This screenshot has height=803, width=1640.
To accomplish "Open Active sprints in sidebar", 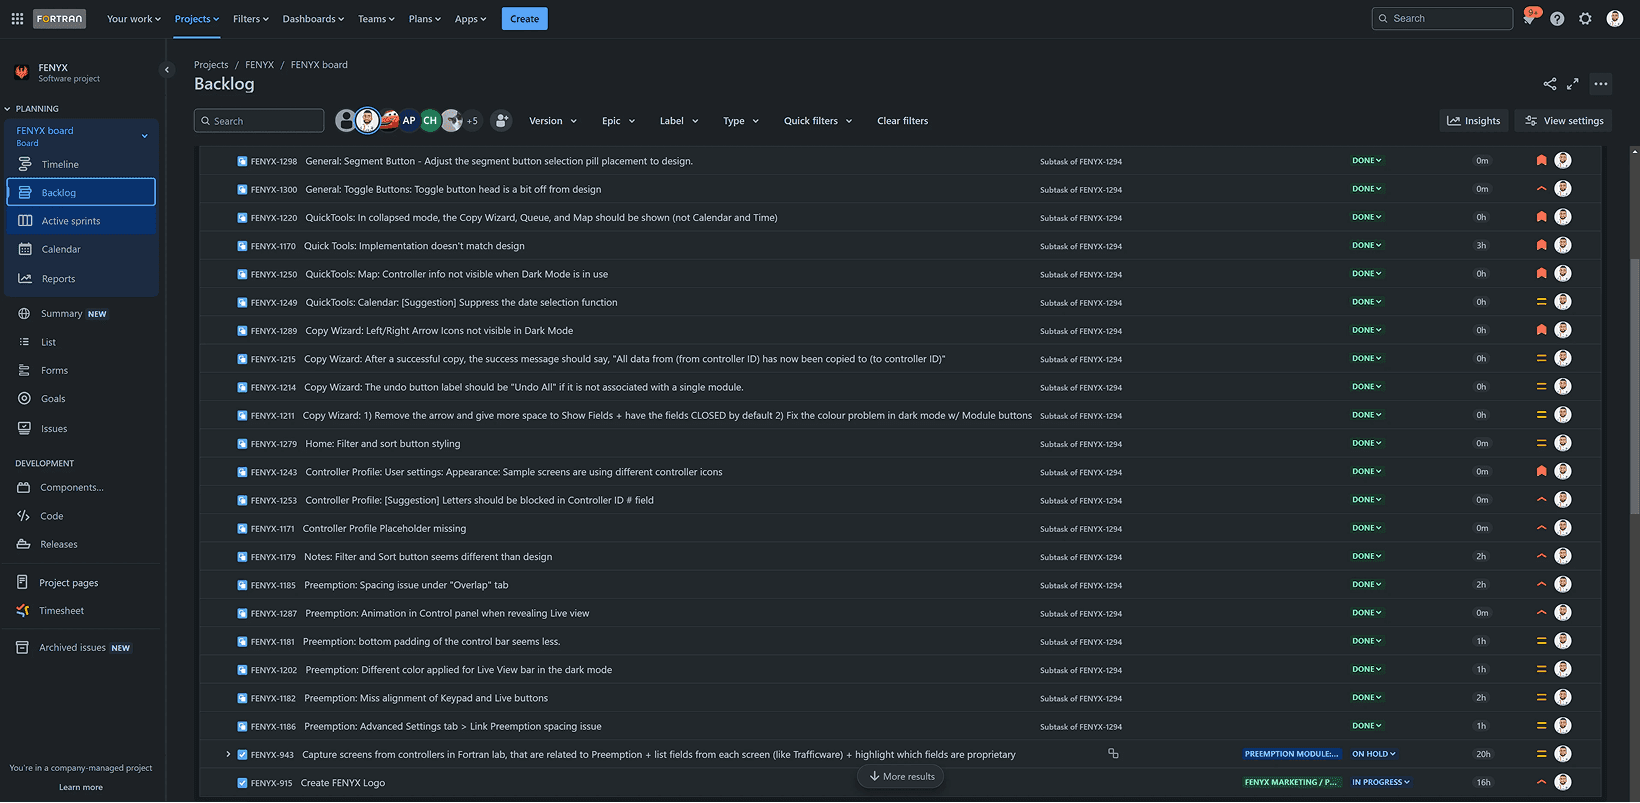I will point(81,221).
